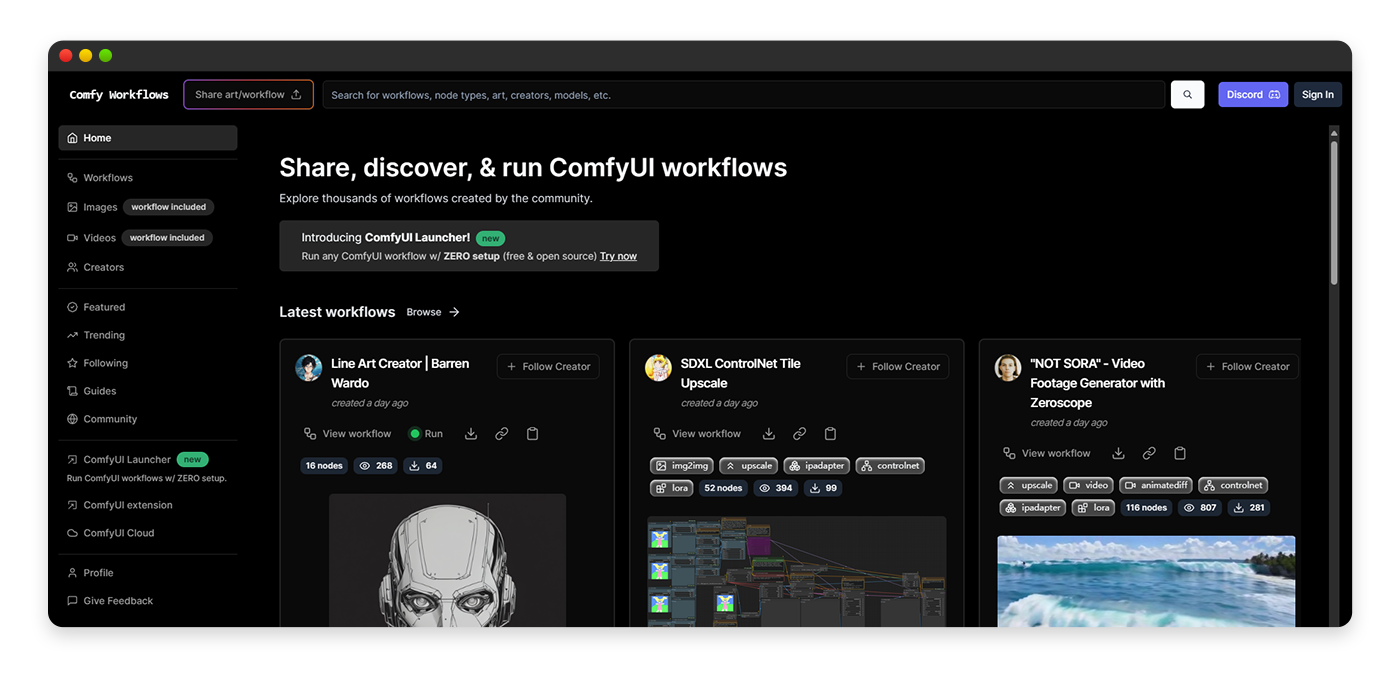Click the Try now link
This screenshot has width=1400, height=700.
pyautogui.click(x=618, y=257)
